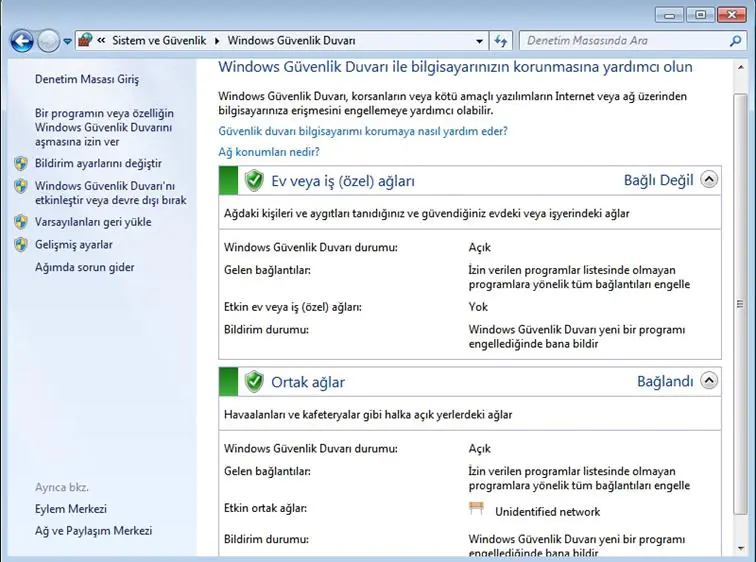Open Ağ ve Paylaşım Merkezi link
Image resolution: width=756 pixels, height=562 pixels.
pos(94,531)
